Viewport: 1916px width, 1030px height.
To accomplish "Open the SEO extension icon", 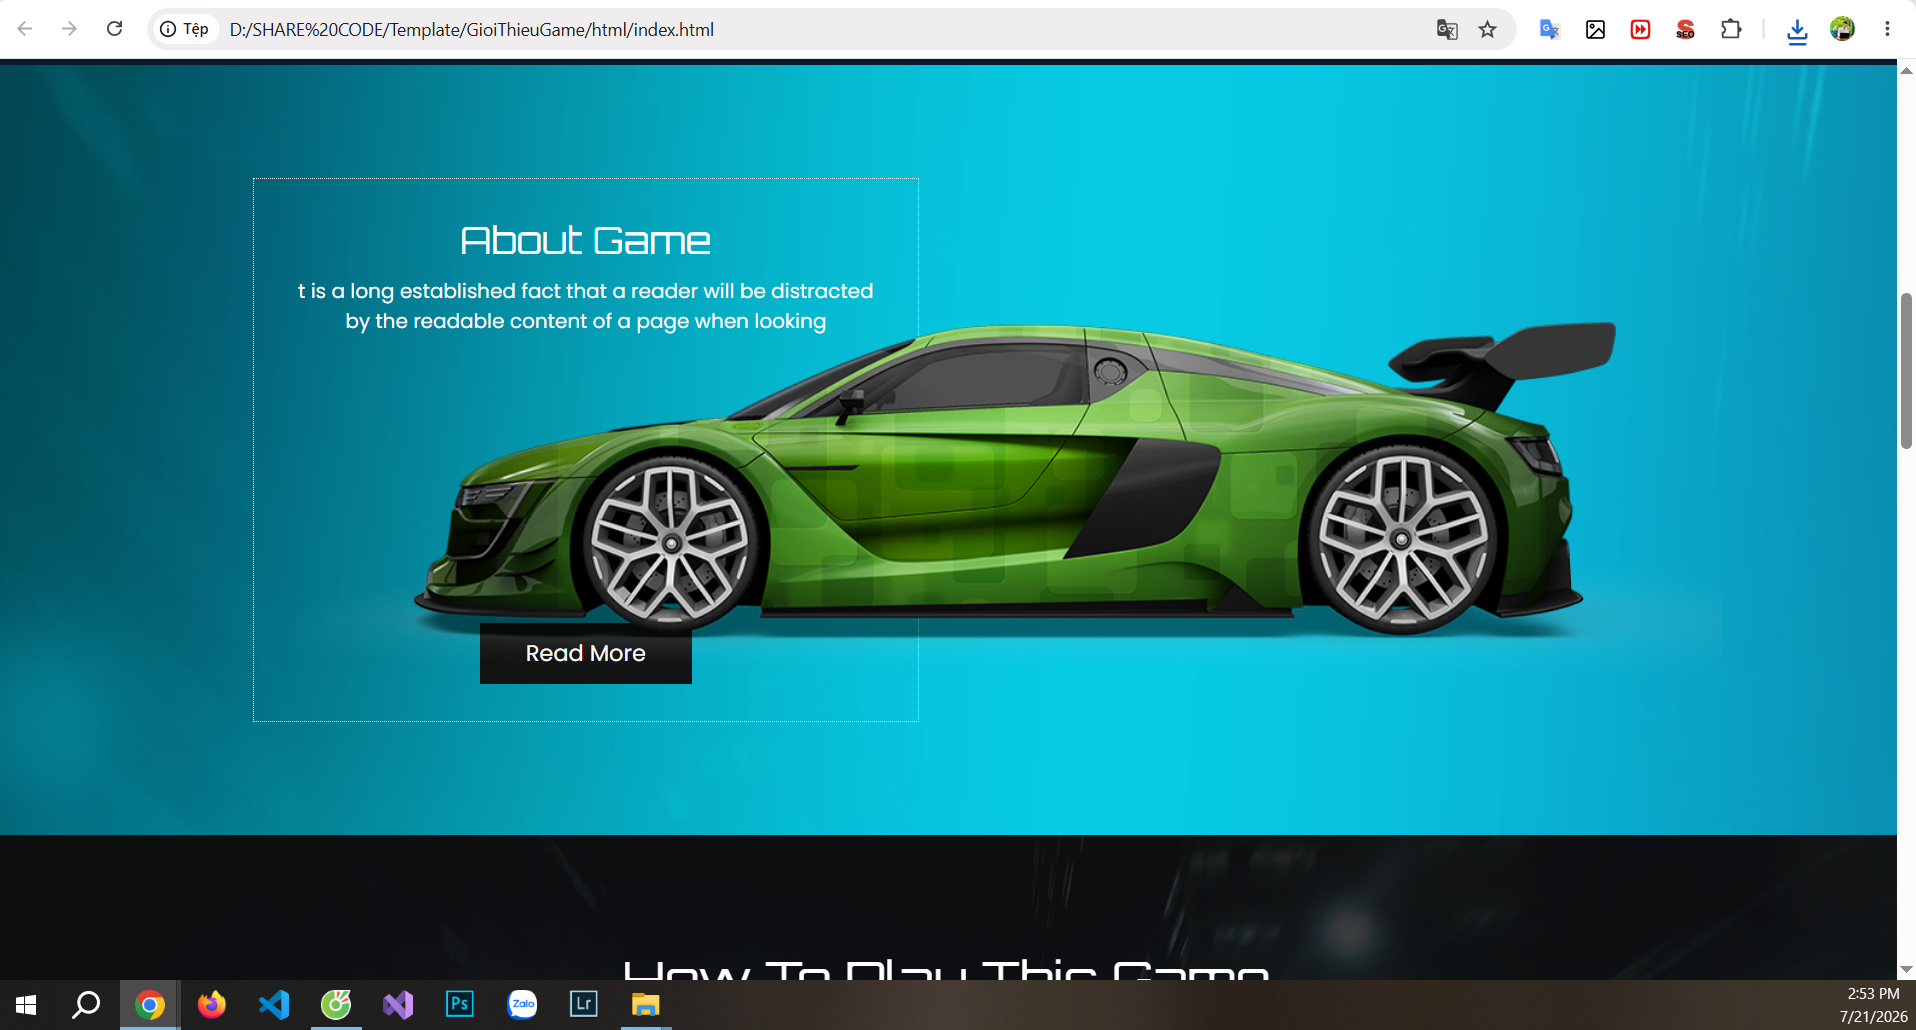I will coord(1686,29).
